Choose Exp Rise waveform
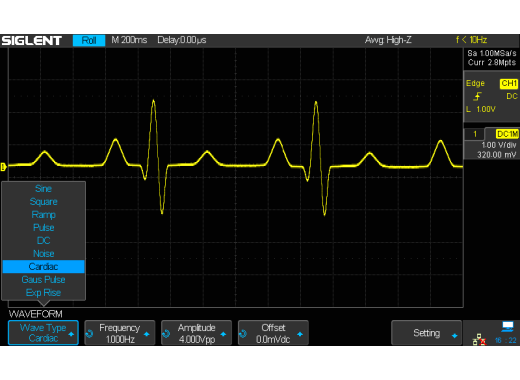Screen dimensions: 520x380 point(43,293)
